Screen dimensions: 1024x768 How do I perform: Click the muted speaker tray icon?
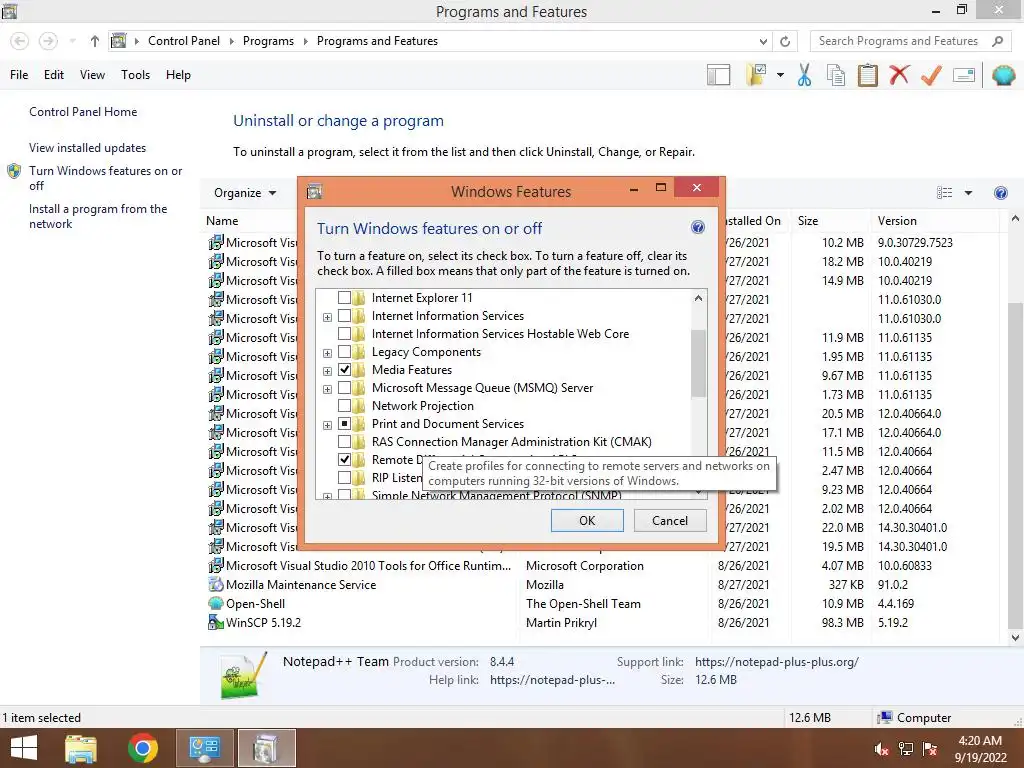tap(881, 748)
